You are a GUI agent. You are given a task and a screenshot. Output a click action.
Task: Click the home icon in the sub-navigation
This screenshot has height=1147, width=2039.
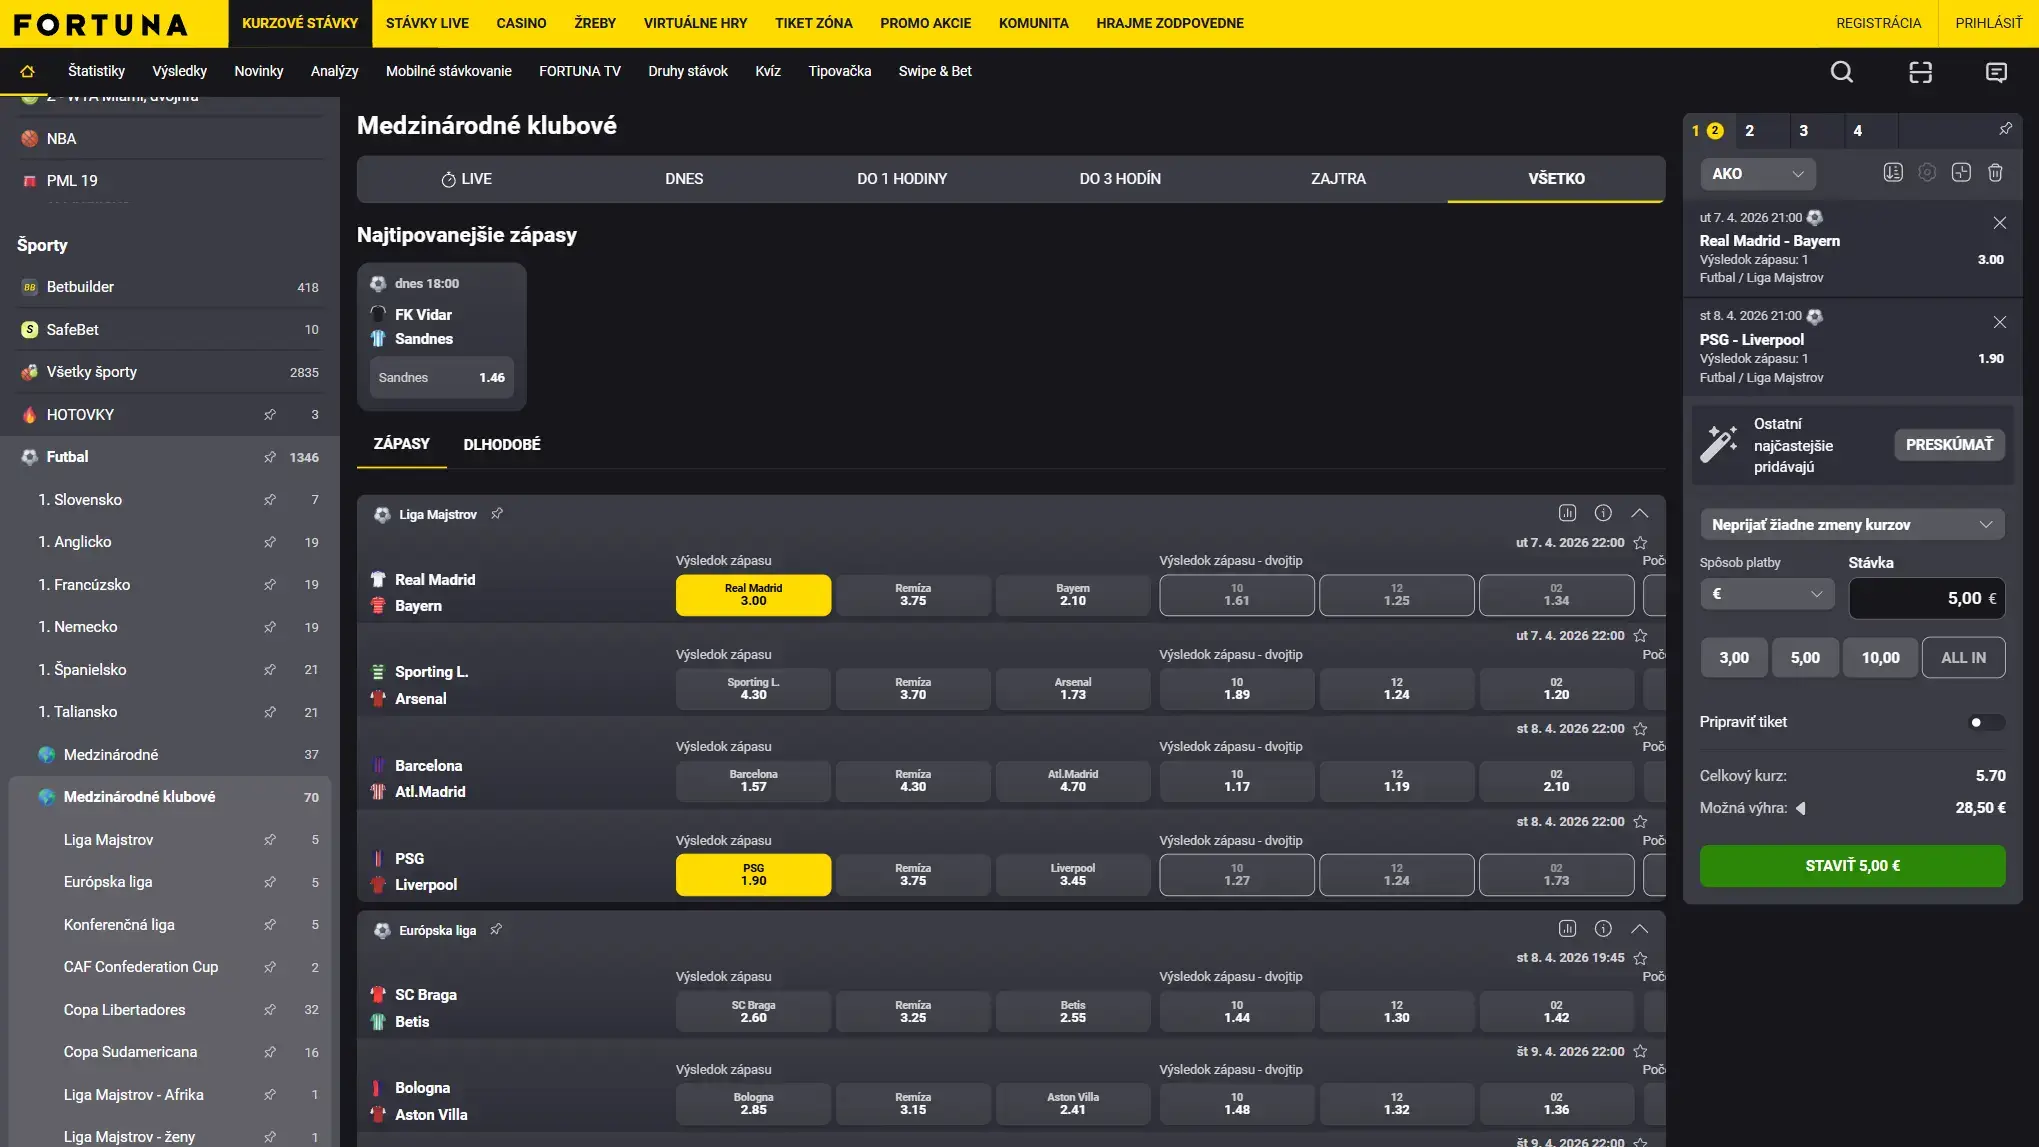[27, 71]
